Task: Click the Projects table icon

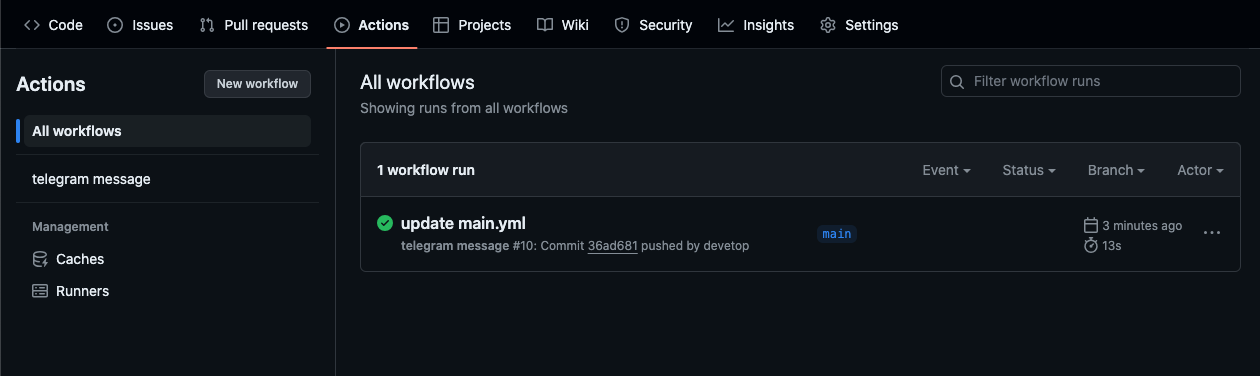Action: point(441,25)
